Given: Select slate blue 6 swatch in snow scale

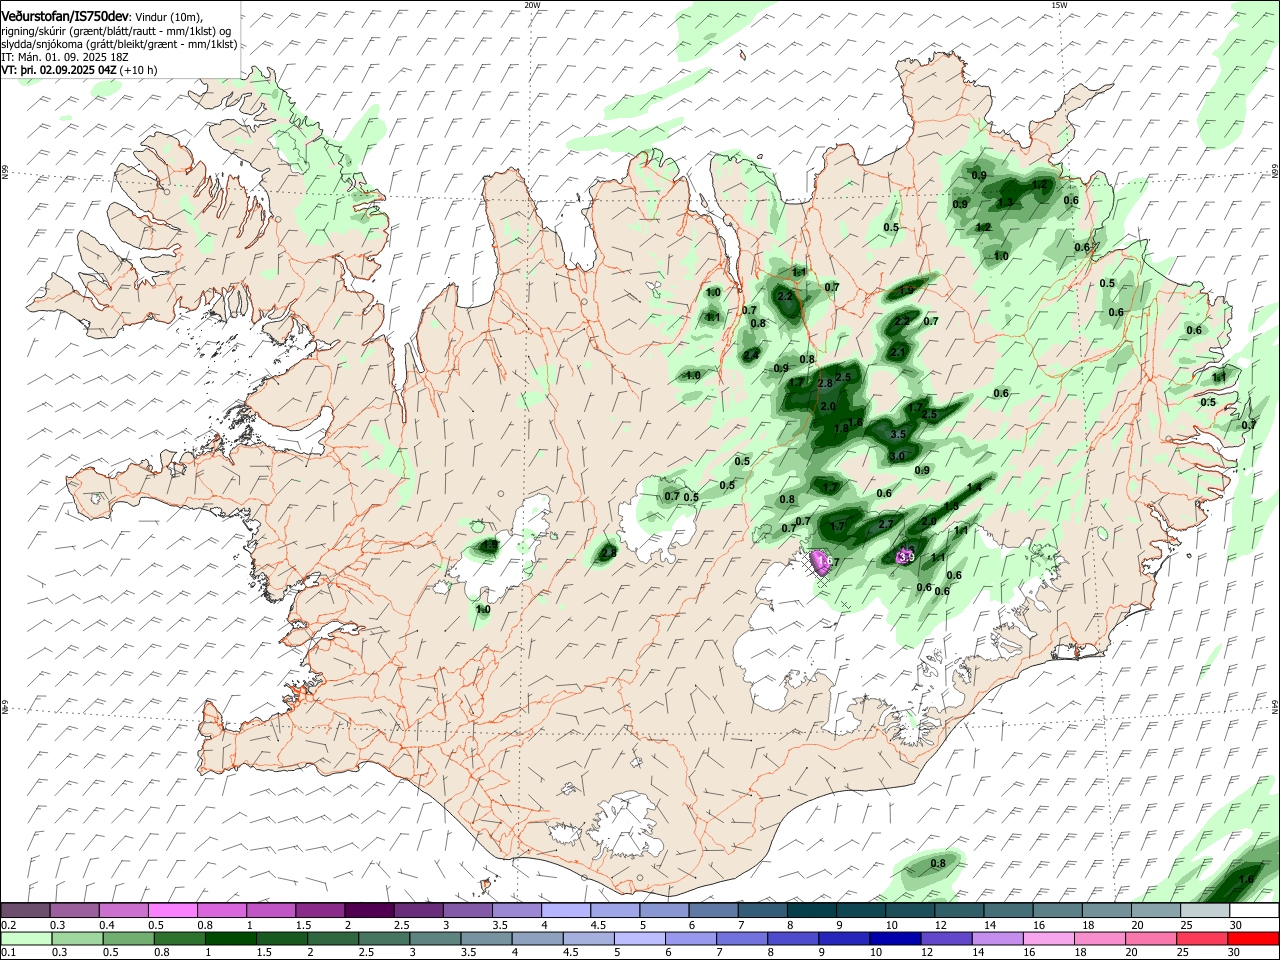Looking at the screenshot, I should [714, 910].
